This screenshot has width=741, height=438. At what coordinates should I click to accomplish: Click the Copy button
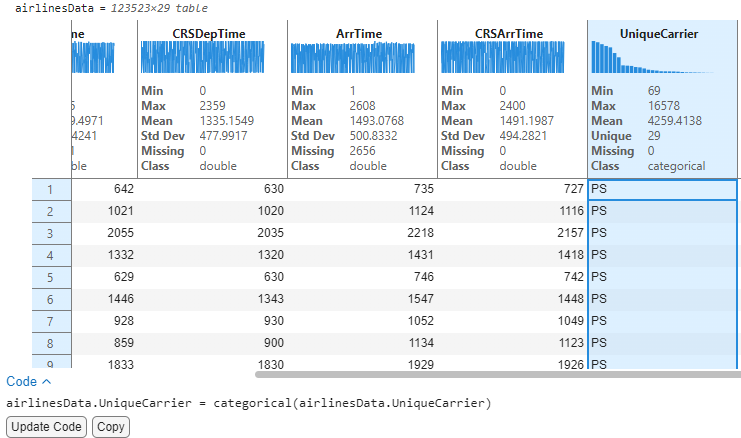click(110, 427)
